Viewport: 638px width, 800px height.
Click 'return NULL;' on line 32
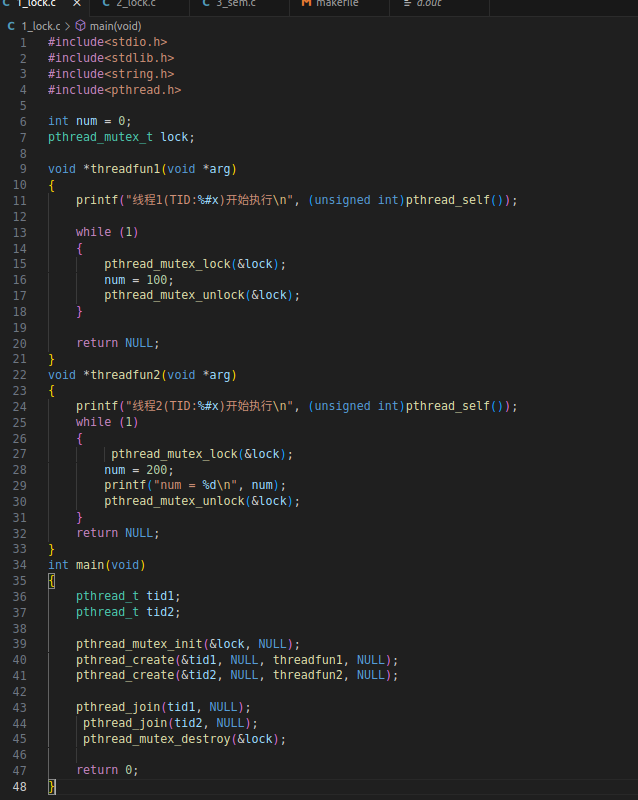click(118, 533)
